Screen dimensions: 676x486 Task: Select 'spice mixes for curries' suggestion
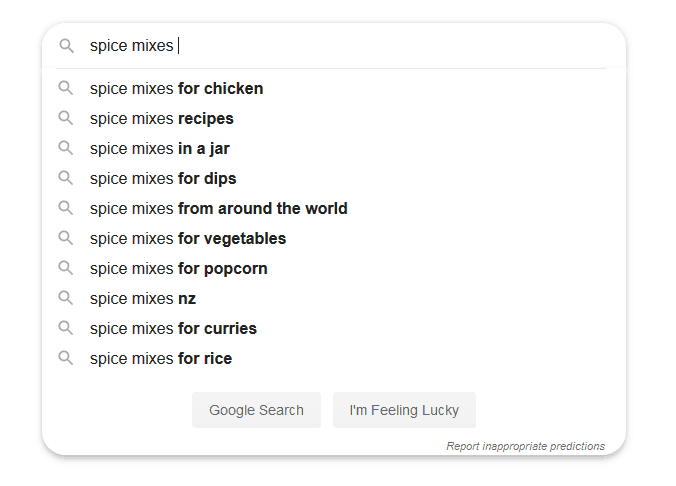click(173, 329)
